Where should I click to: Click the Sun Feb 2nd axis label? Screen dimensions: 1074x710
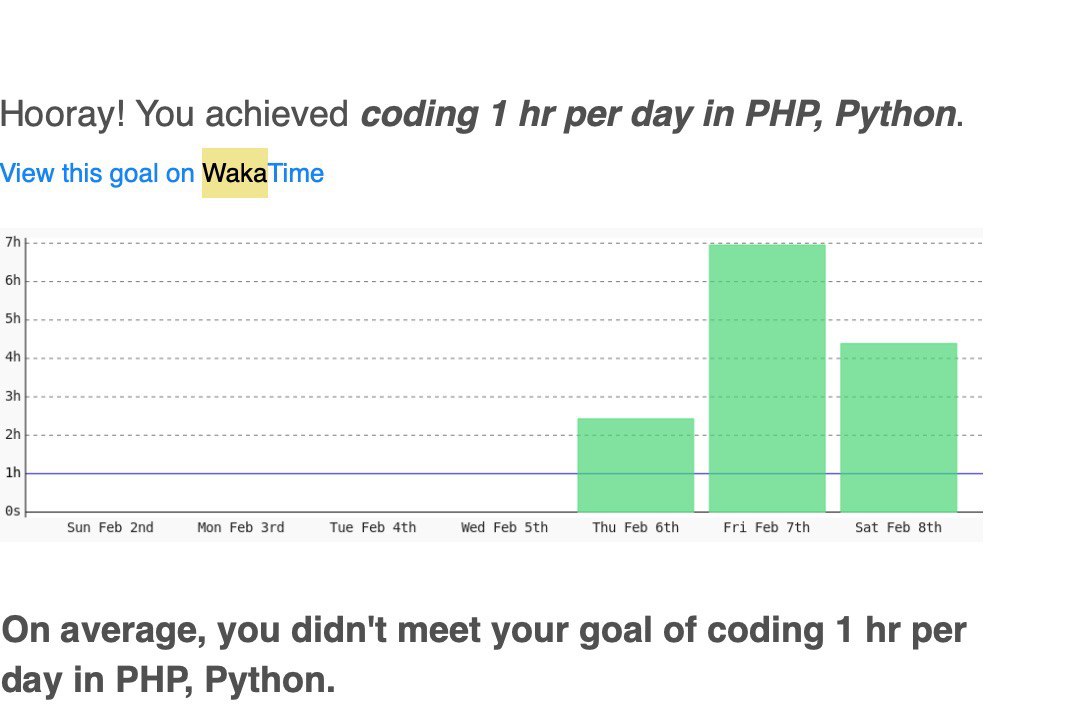tap(110, 527)
